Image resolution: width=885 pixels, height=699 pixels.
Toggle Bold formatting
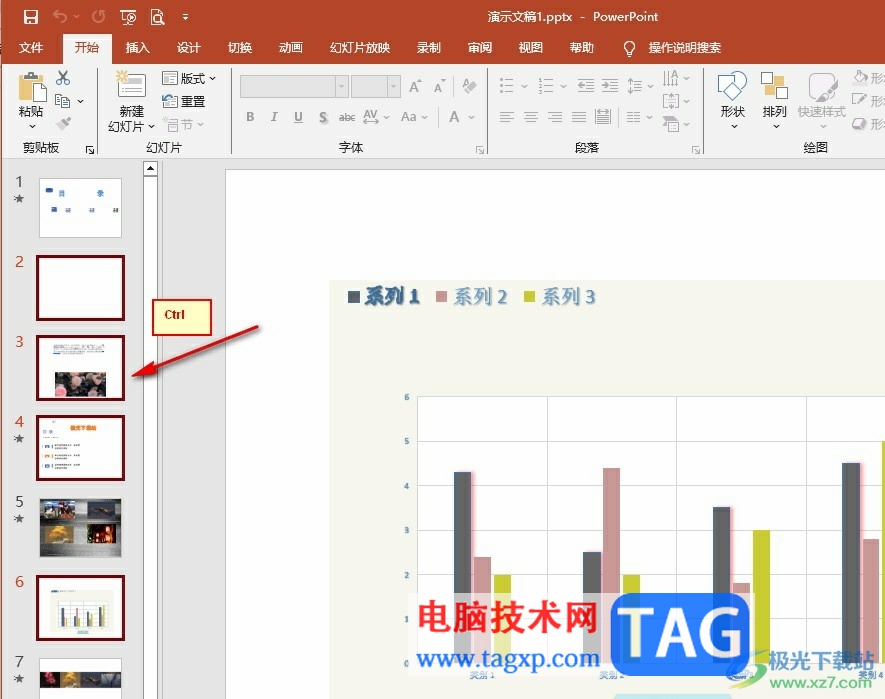[x=250, y=117]
